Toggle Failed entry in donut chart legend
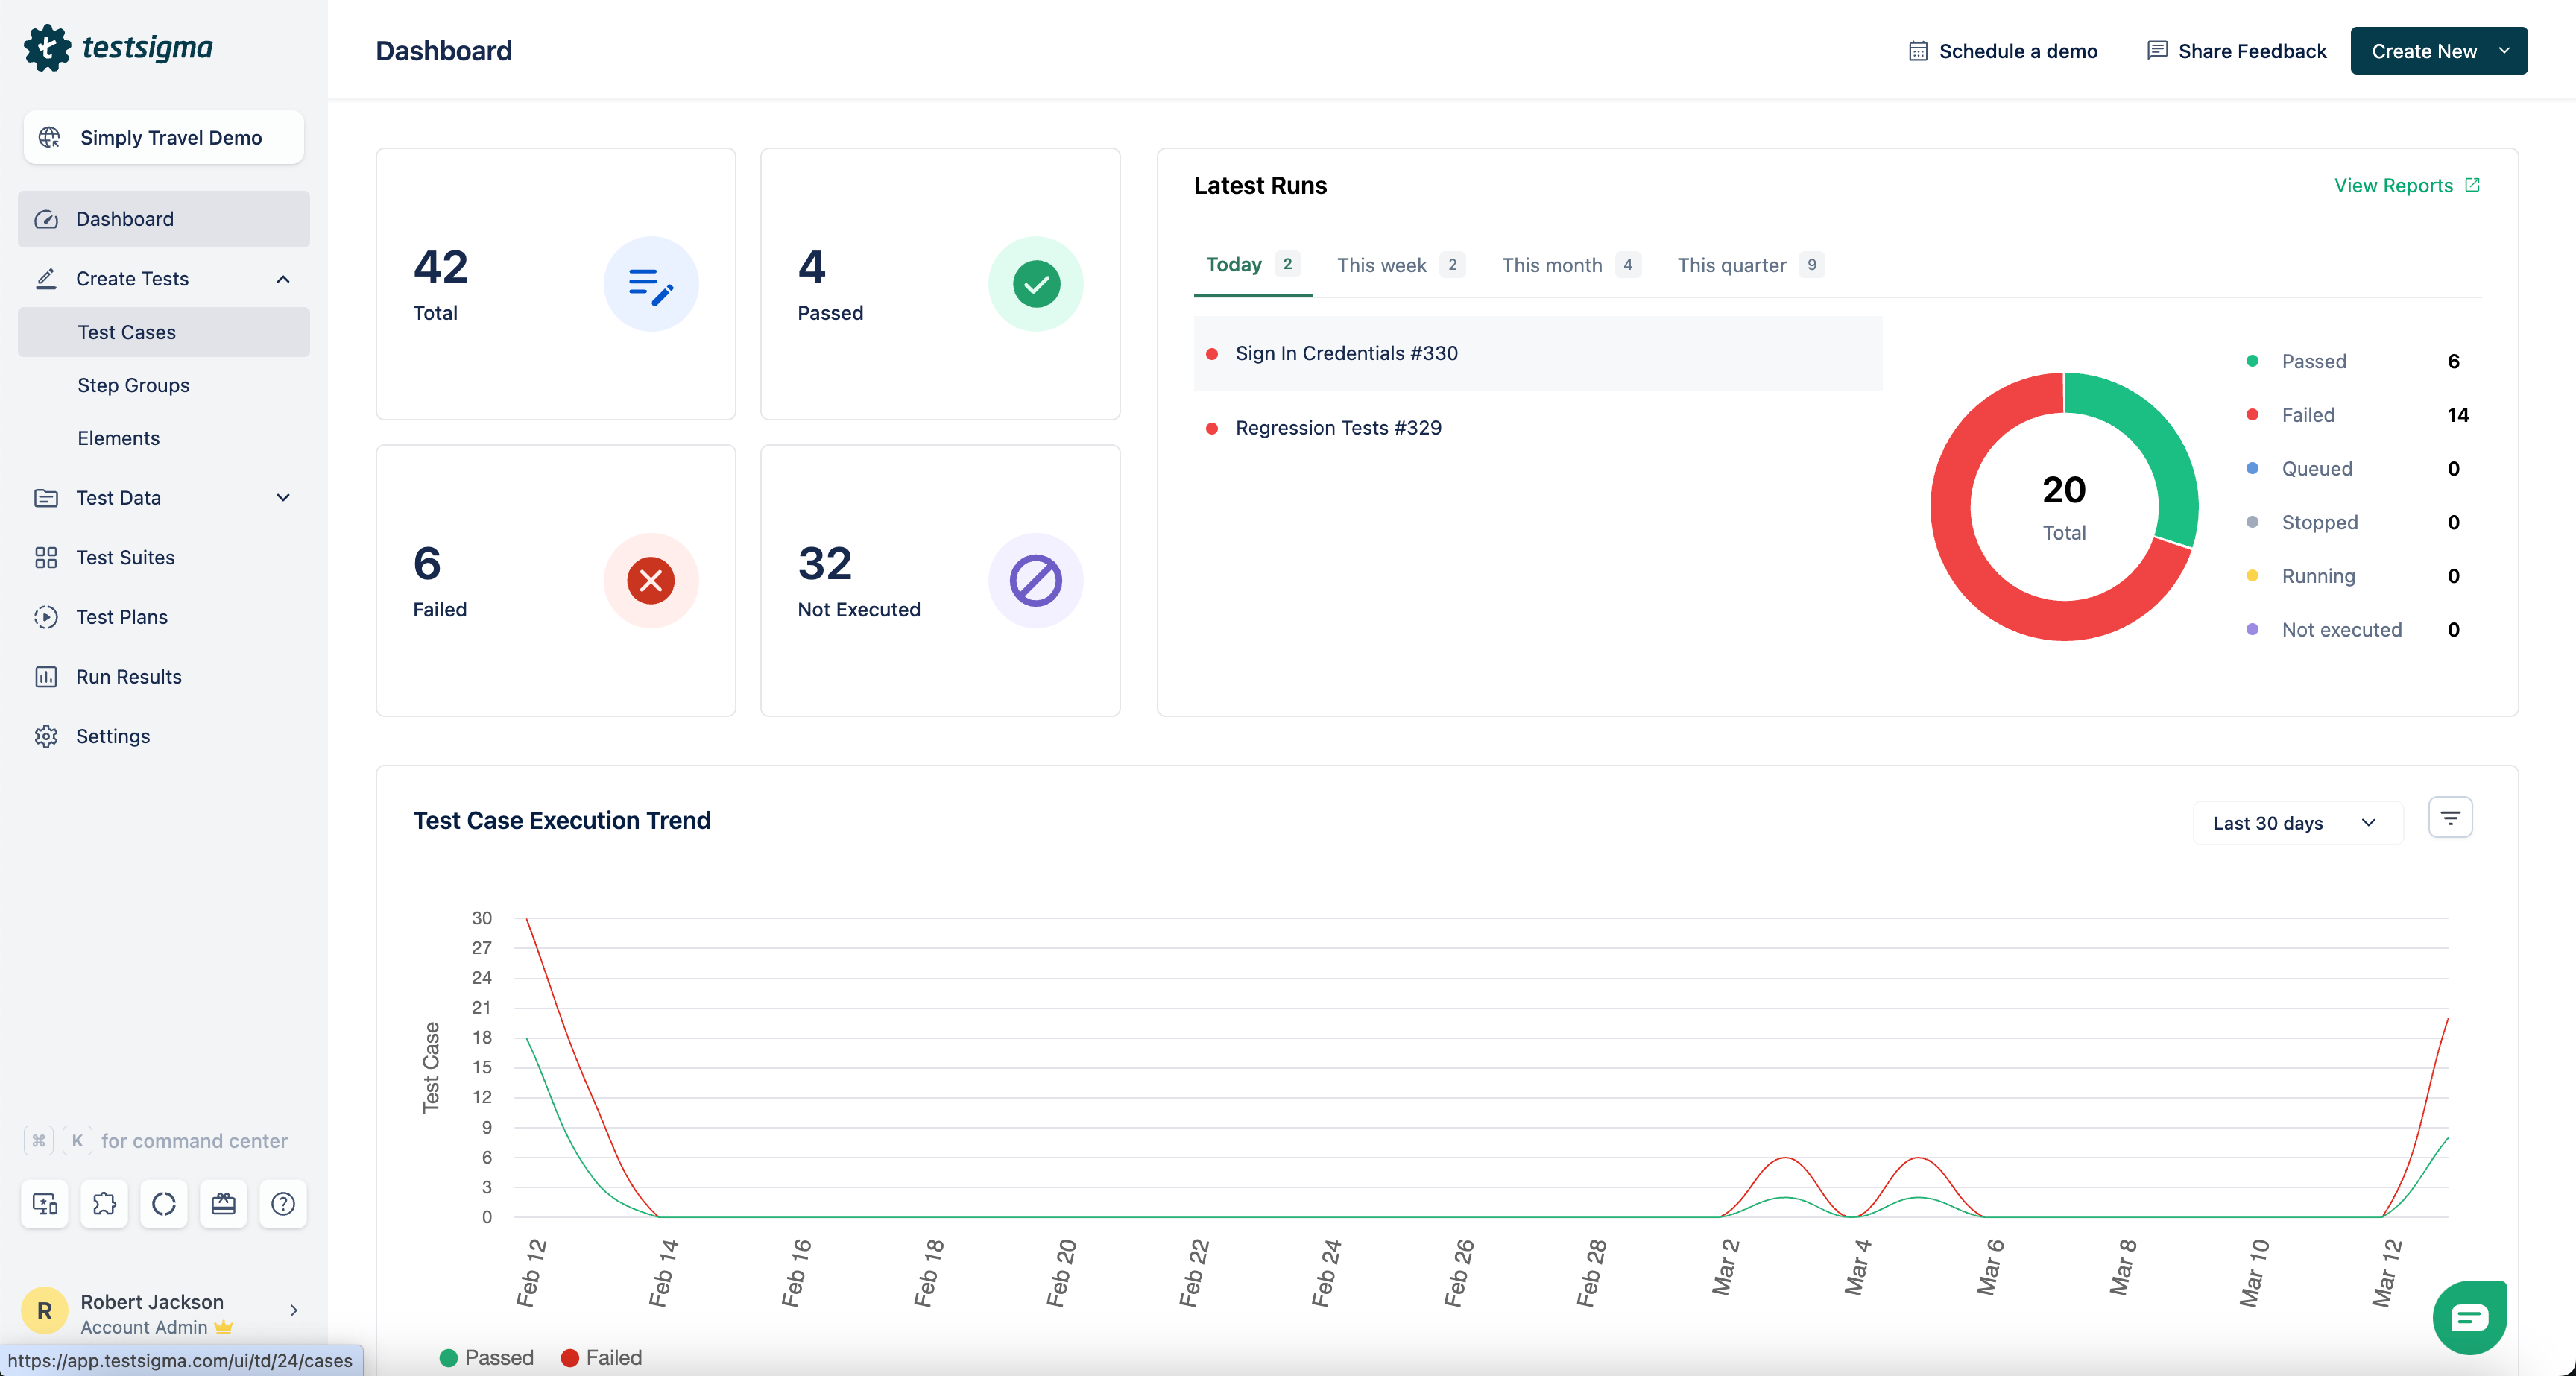 click(x=2307, y=415)
